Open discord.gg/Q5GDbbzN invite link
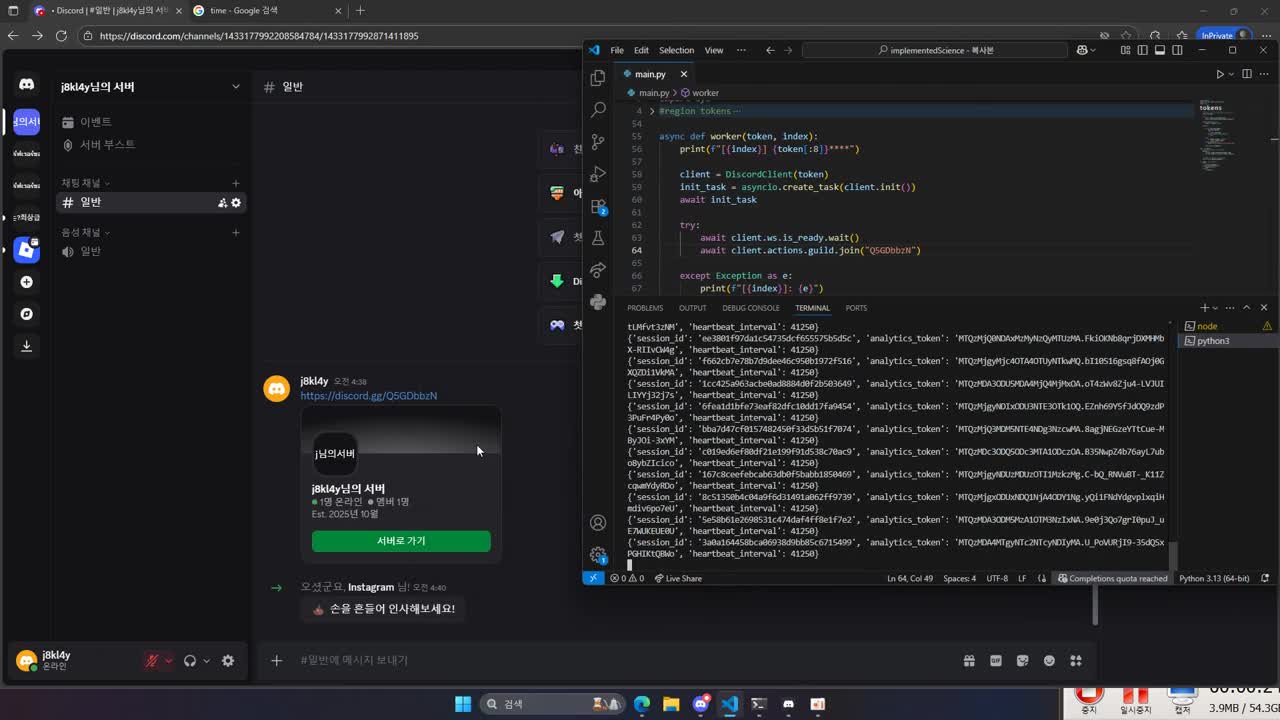Screen dimensions: 1280x720 pyautogui.click(x=369, y=396)
